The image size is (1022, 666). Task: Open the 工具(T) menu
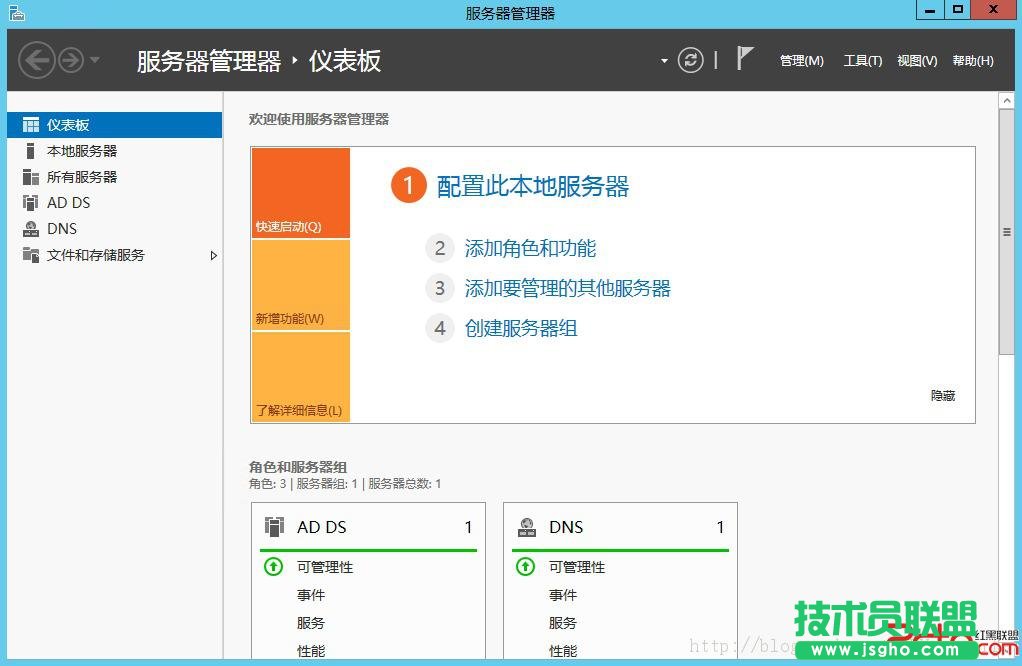(x=861, y=60)
